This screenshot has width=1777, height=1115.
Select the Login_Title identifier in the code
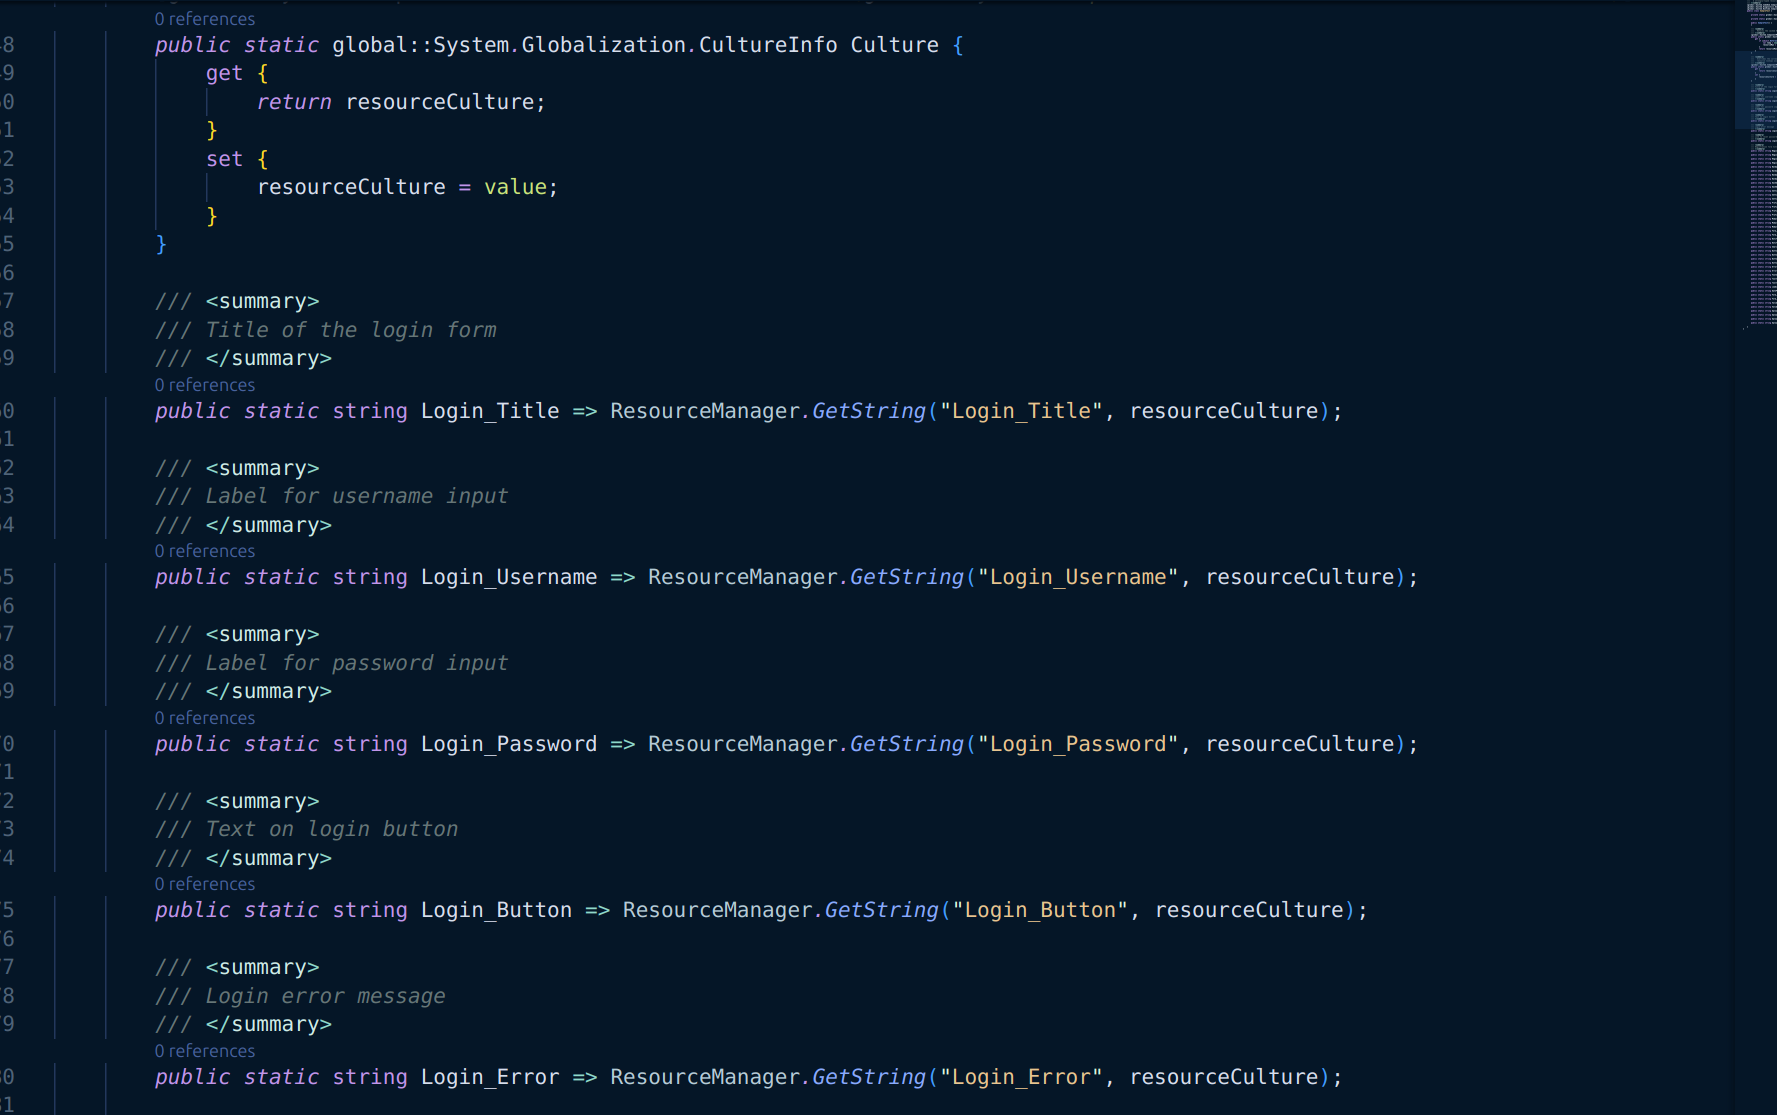(x=489, y=410)
